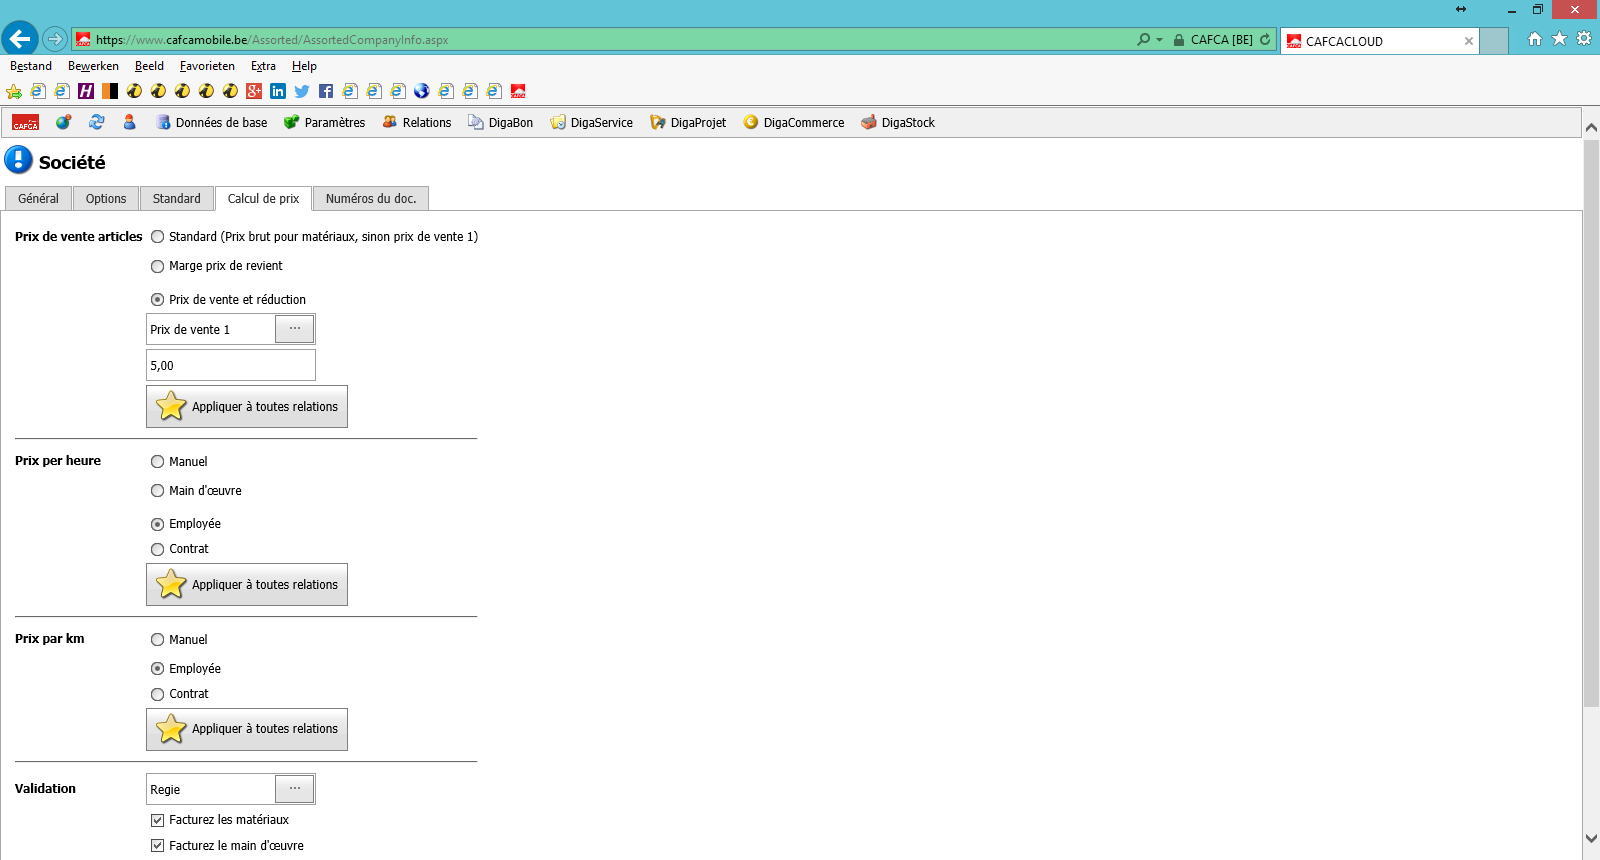Select Manuel under Prix par km
Image resolution: width=1600 pixels, height=860 pixels.
coord(157,640)
